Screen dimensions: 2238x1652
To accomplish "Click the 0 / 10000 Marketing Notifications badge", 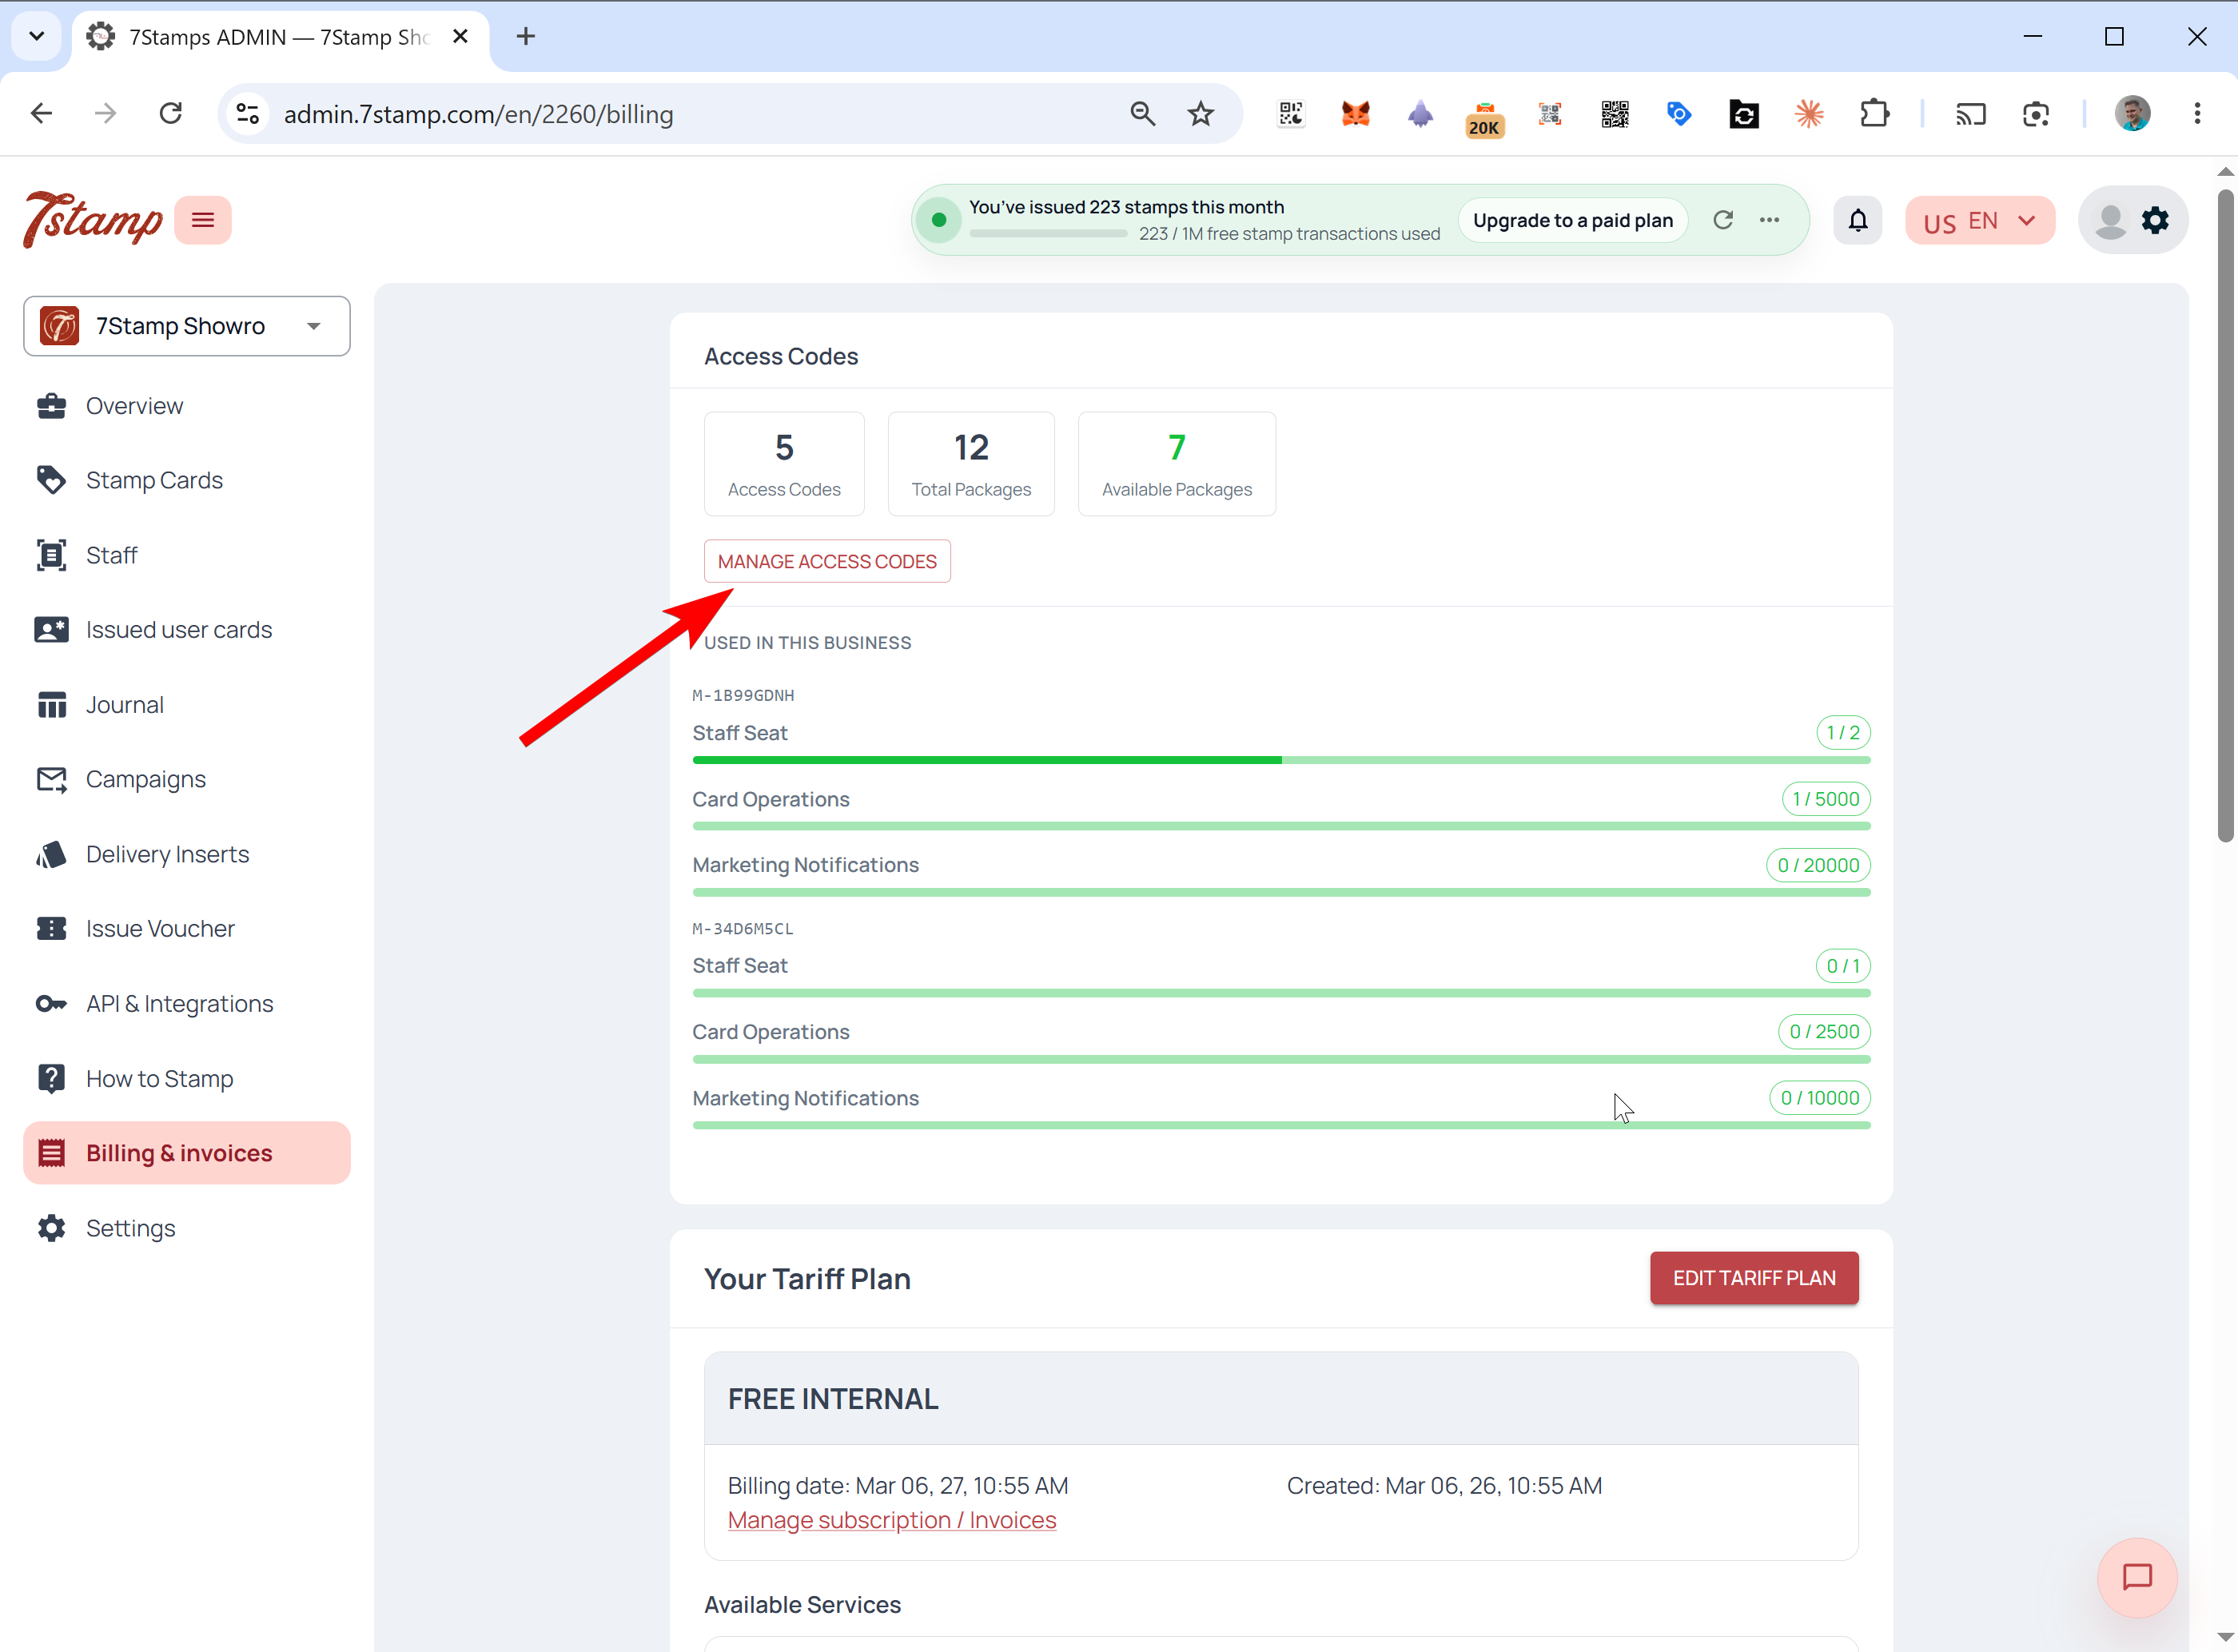I will [1820, 1098].
